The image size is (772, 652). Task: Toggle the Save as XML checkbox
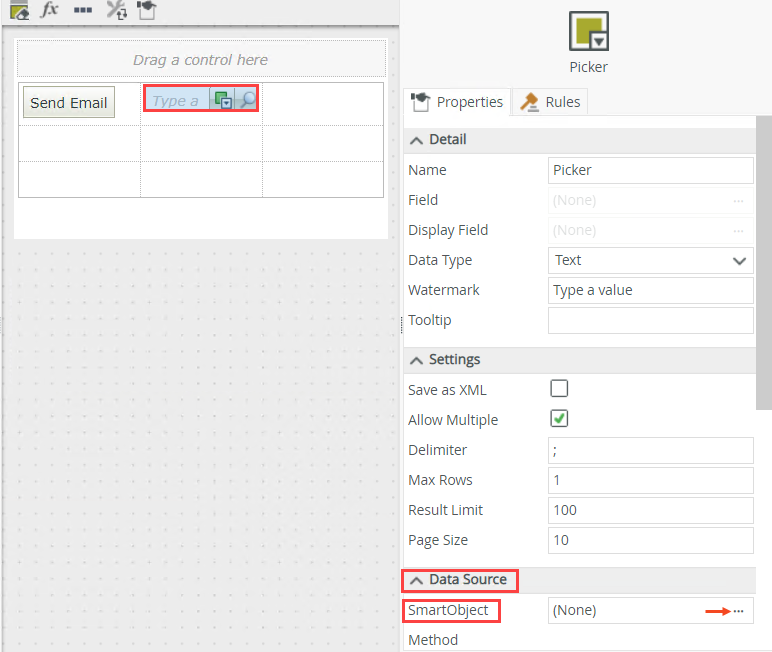coord(559,389)
